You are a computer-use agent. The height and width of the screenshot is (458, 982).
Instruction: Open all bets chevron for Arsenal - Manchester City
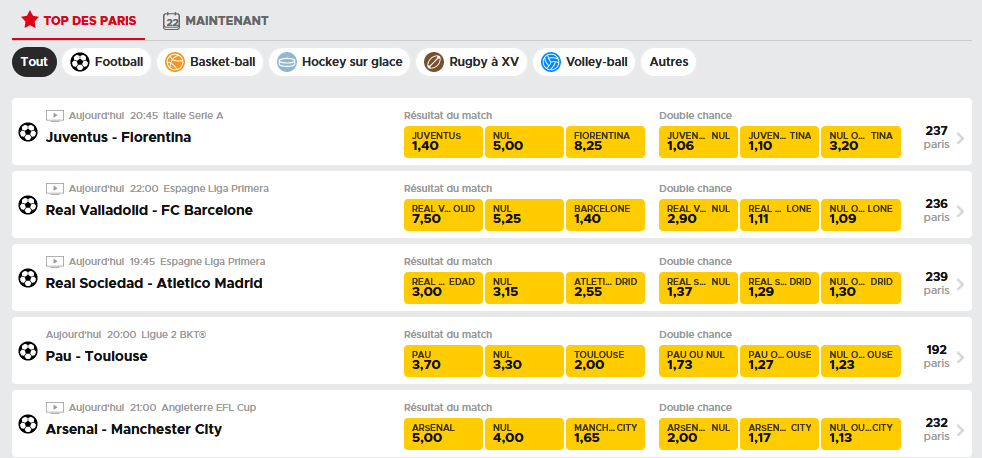[961, 430]
